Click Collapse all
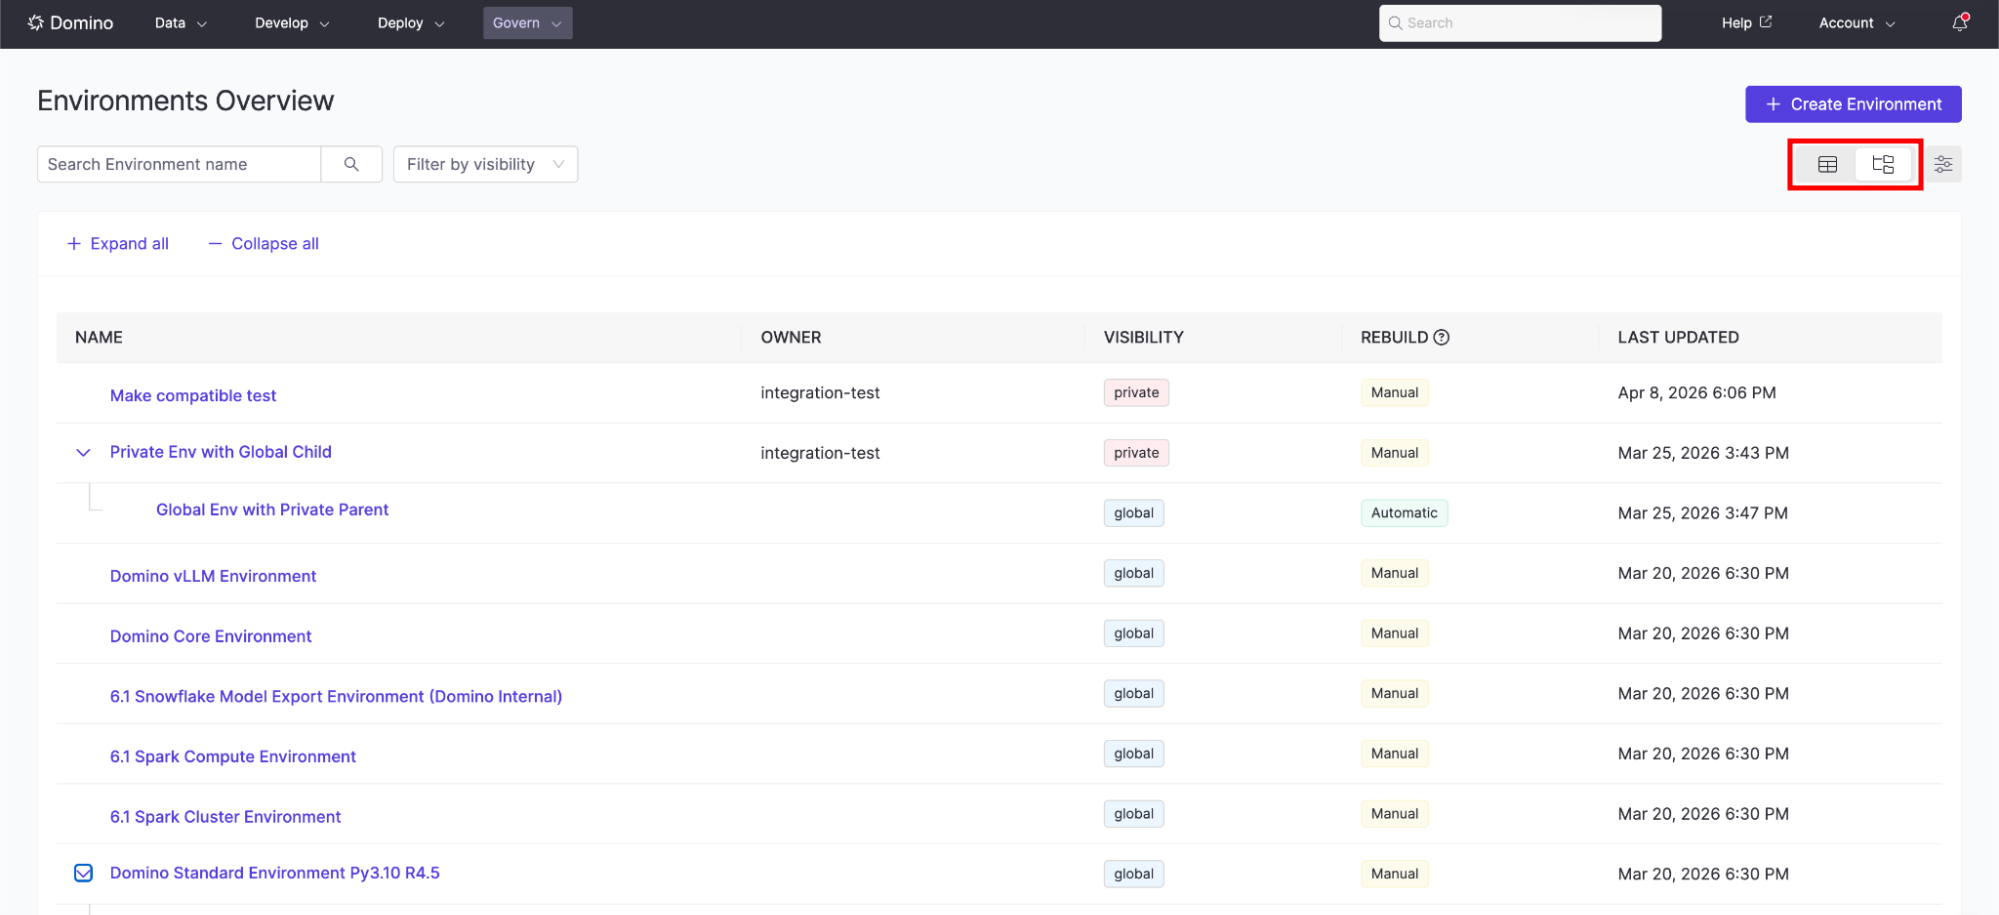Image resolution: width=1999 pixels, height=915 pixels. coord(264,244)
